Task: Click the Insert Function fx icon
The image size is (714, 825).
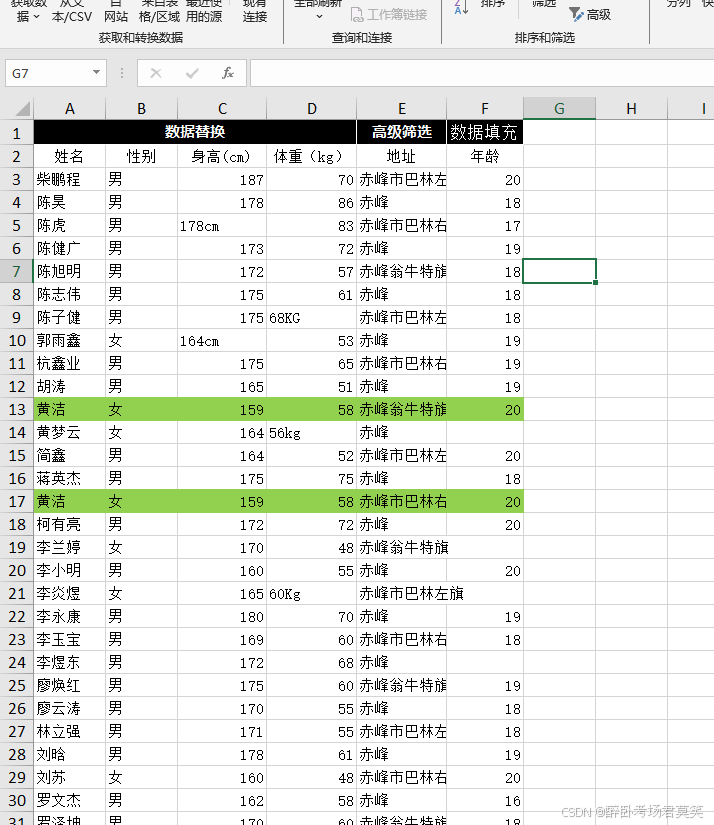Action: click(227, 73)
